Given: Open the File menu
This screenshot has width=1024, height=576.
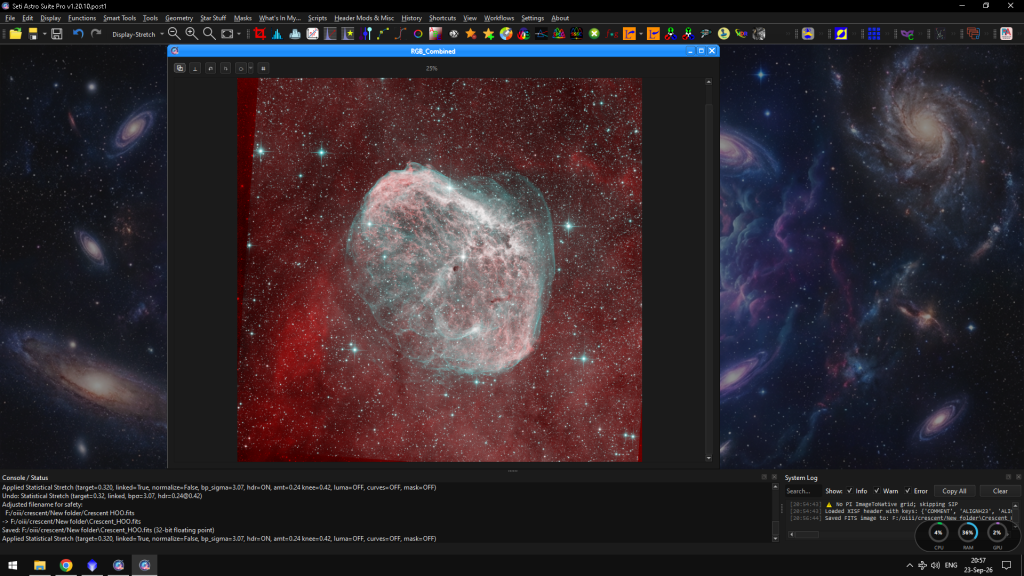Looking at the screenshot, I should point(10,18).
